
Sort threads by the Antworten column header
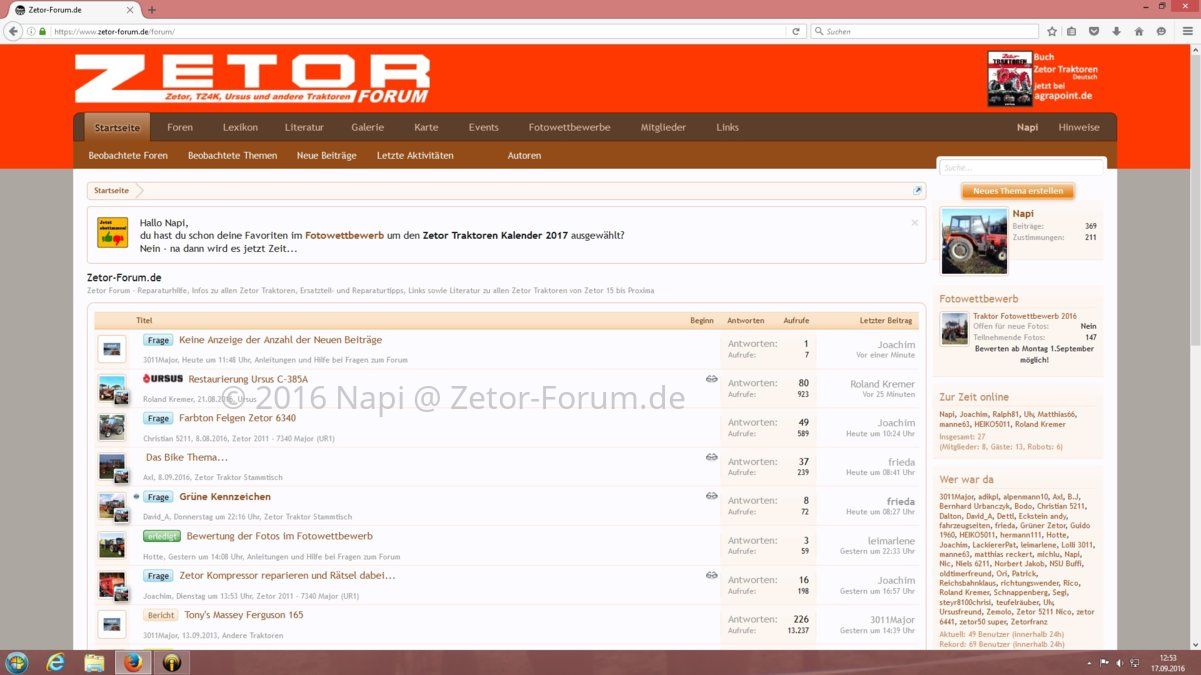[745, 320]
